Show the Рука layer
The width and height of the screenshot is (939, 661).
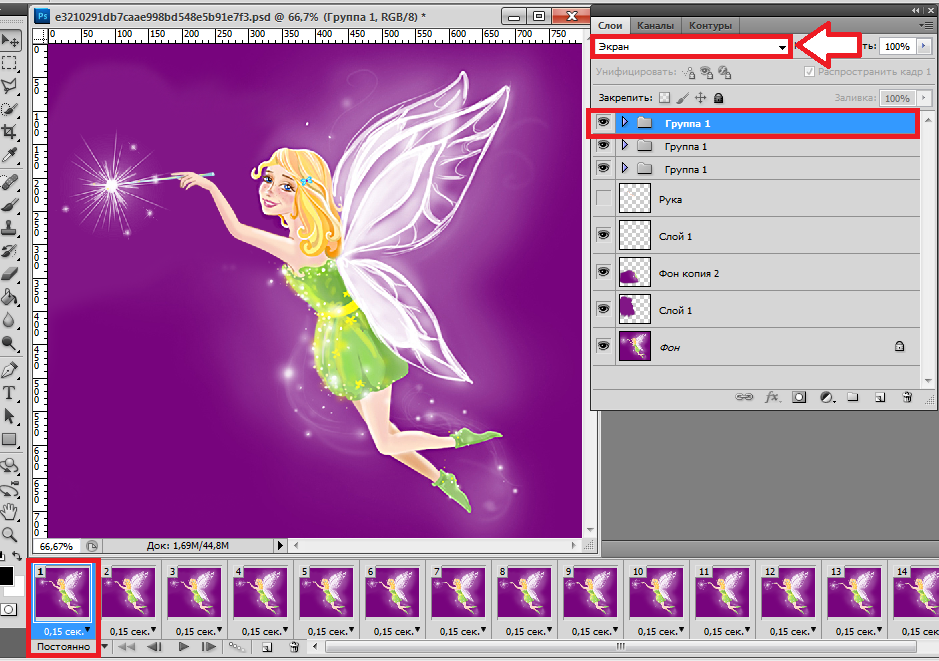[603, 199]
